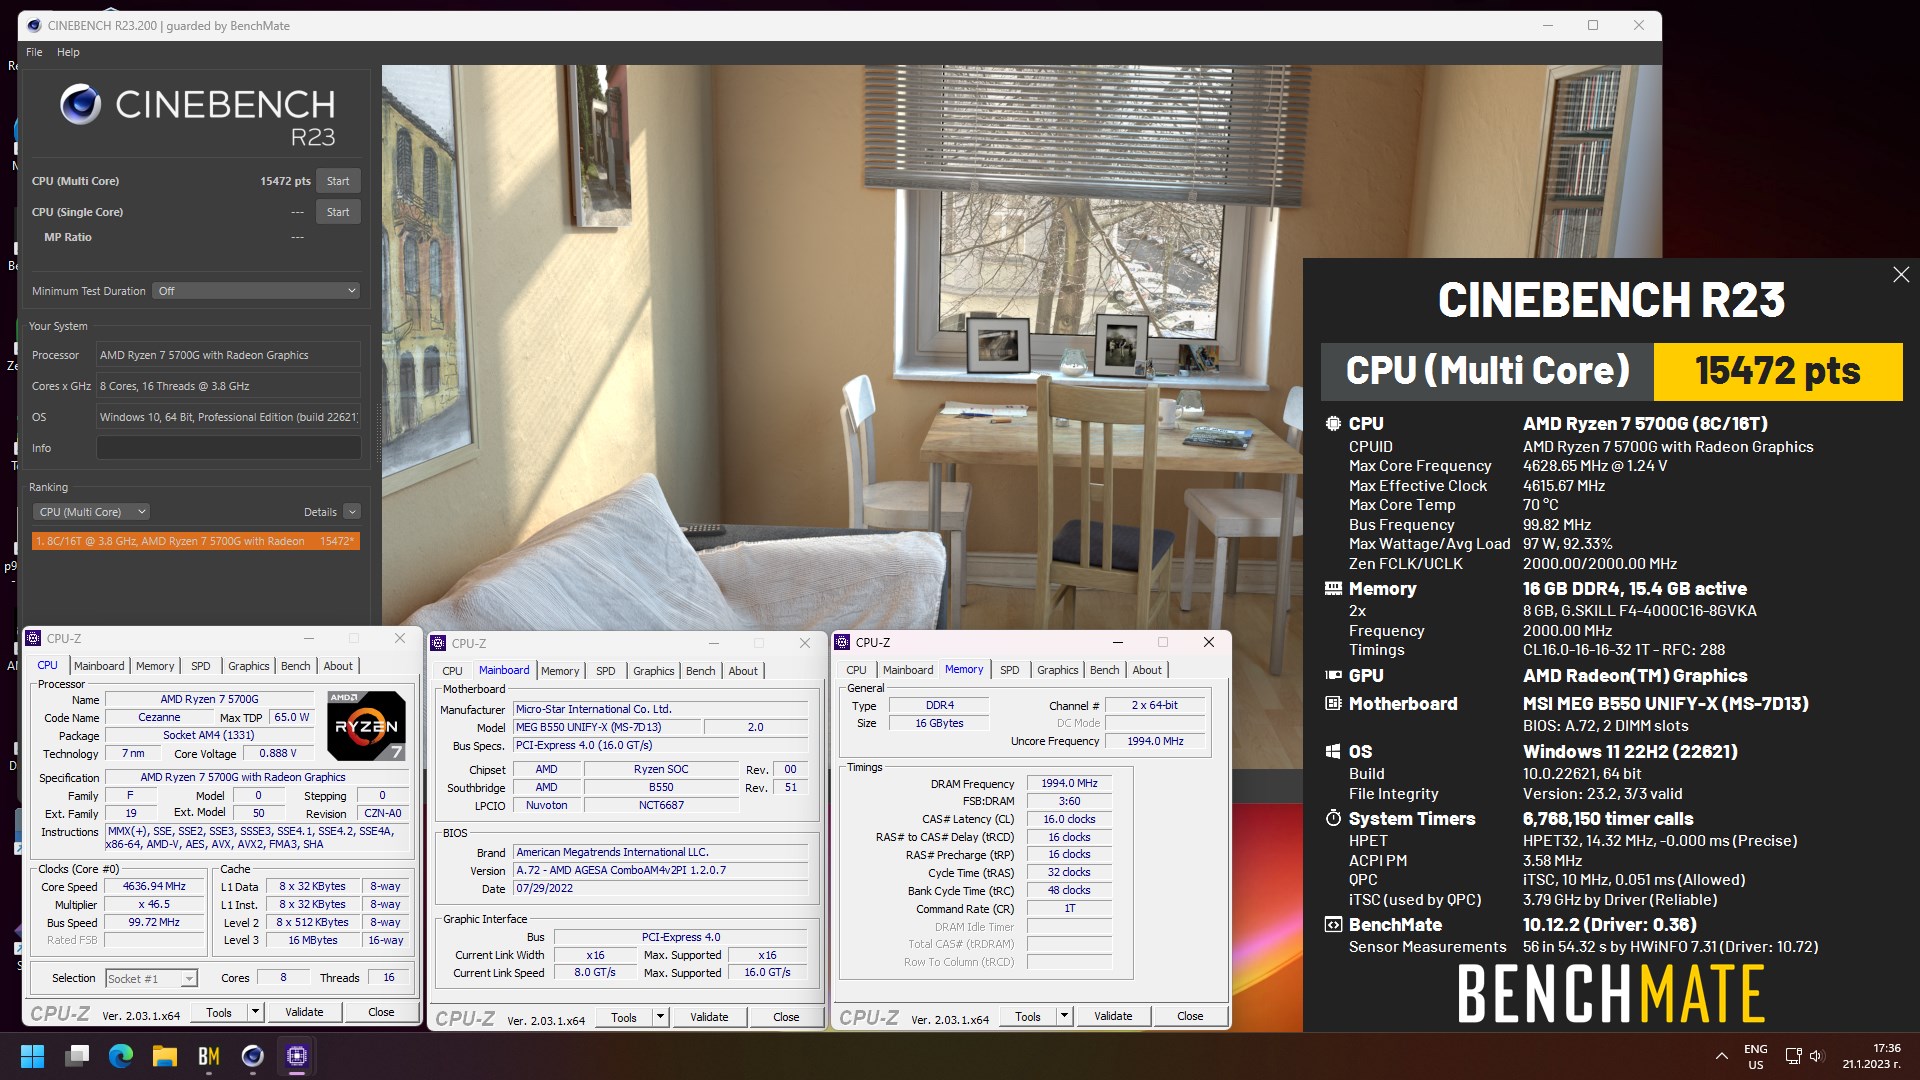Click the Ryzen 7 logo in CPU-Z
This screenshot has height=1080, width=1920.
point(366,726)
